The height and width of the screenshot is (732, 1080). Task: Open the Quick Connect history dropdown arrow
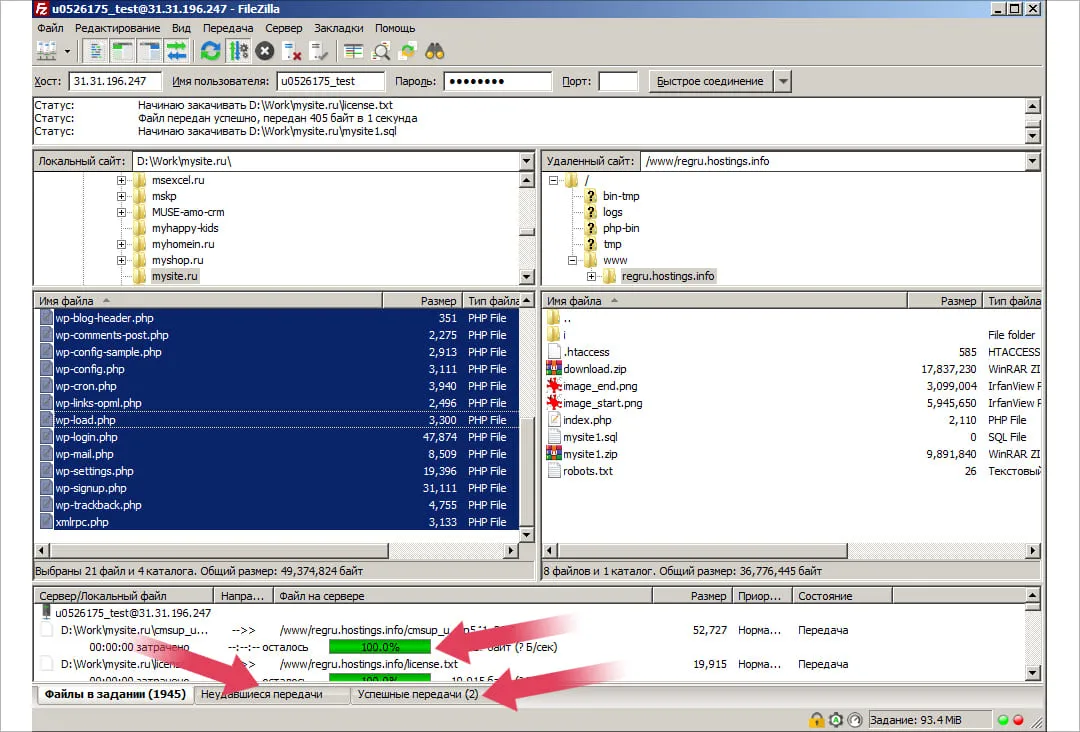[x=783, y=81]
